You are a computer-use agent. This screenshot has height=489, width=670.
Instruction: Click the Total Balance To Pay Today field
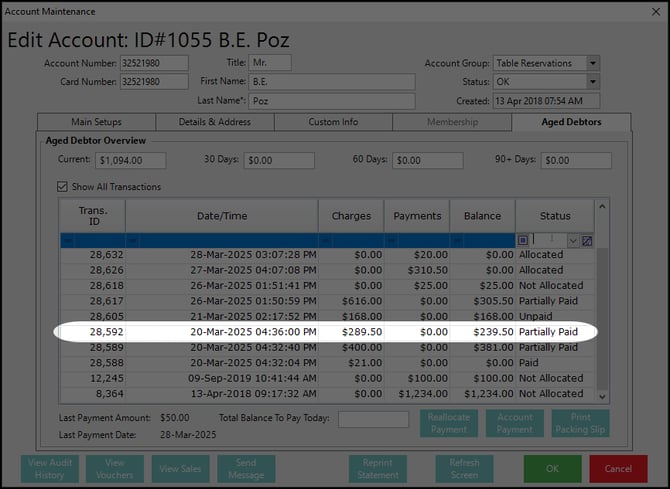tap(373, 418)
